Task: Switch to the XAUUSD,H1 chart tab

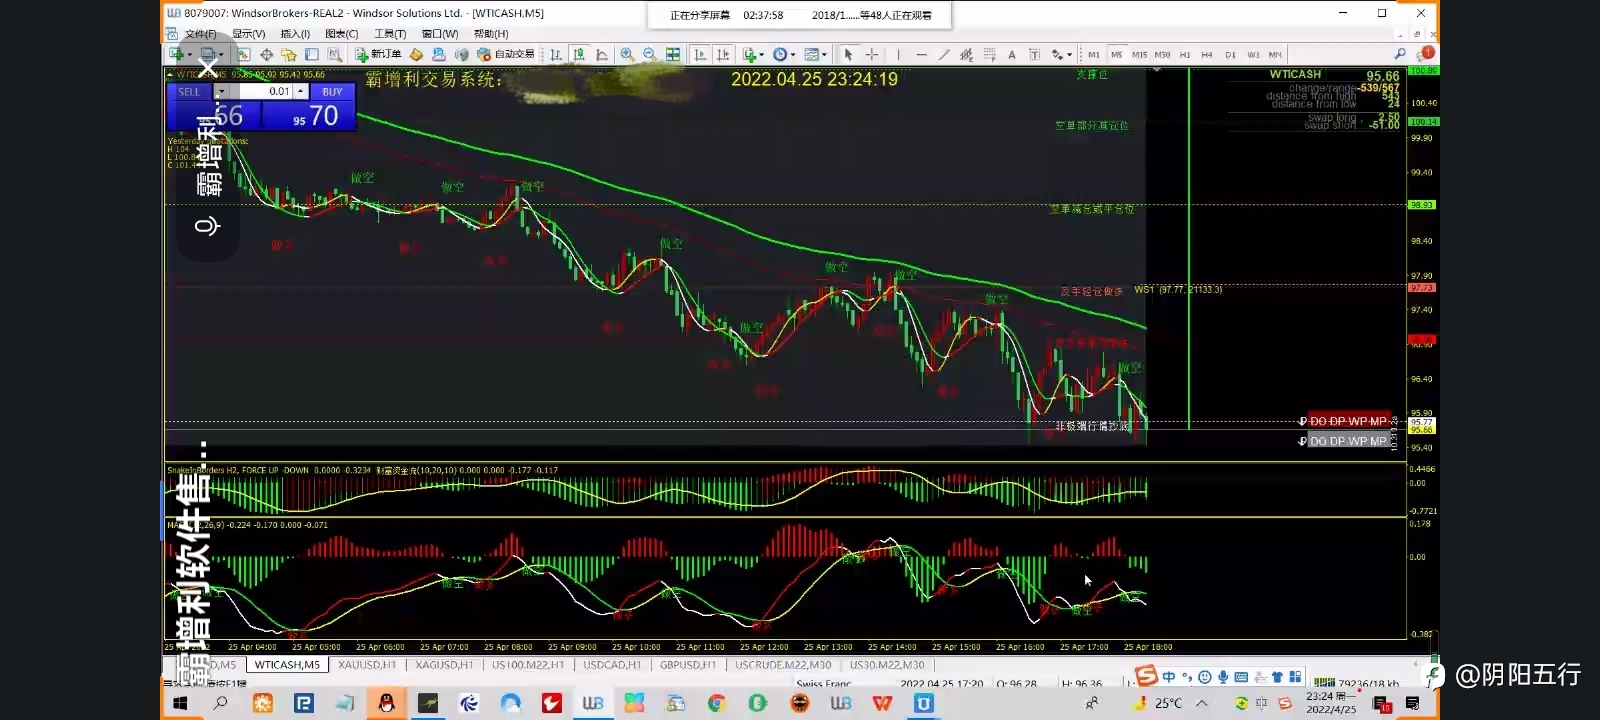Action: click(367, 665)
